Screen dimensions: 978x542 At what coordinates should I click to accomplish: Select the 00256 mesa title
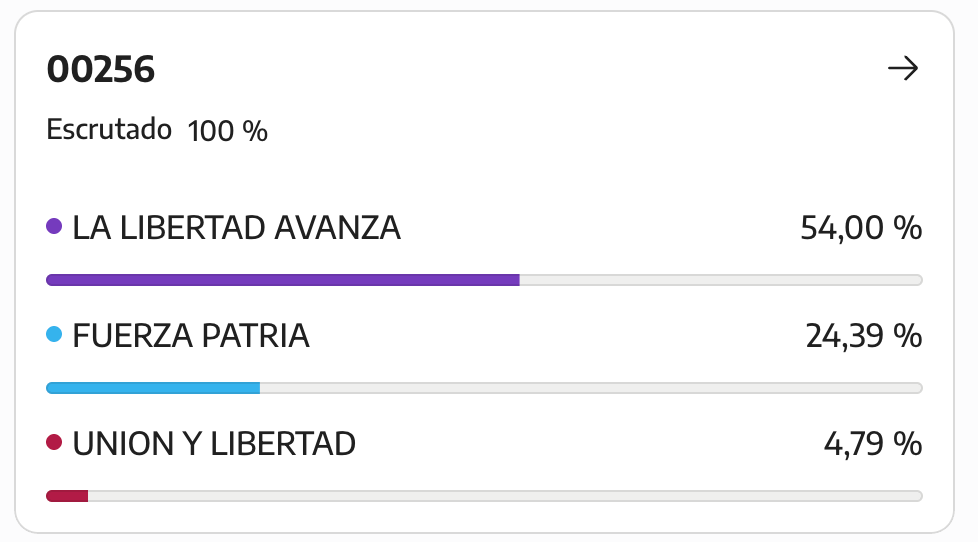(100, 69)
